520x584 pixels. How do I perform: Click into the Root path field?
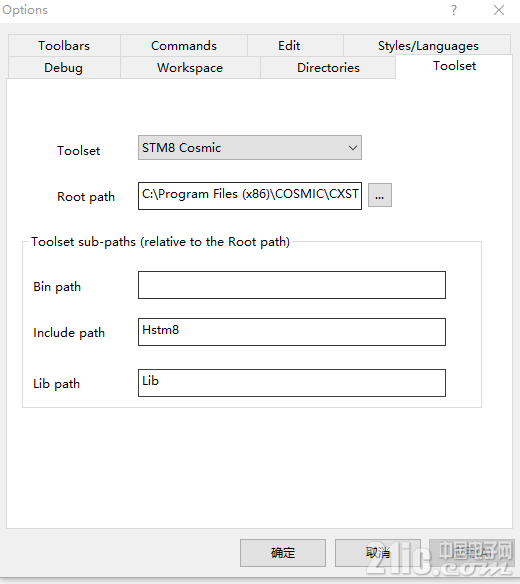pyautogui.click(x=250, y=196)
